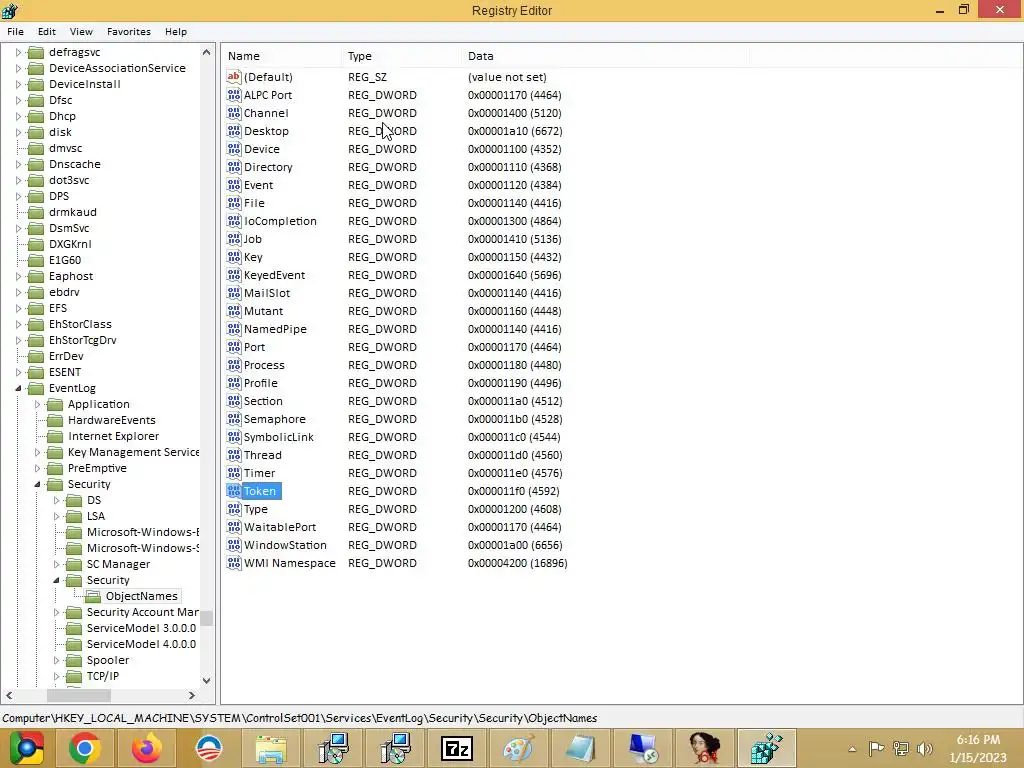
Task: Launch Firefox from the taskbar
Action: (146, 748)
